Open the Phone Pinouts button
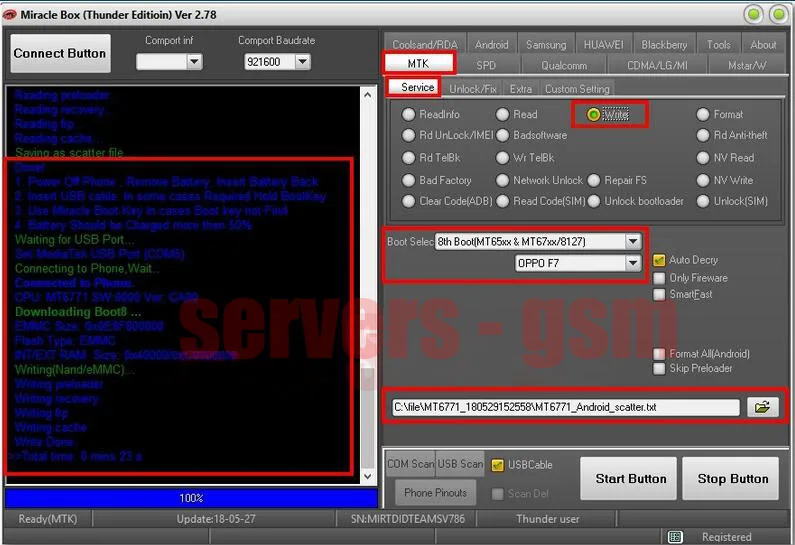The width and height of the screenshot is (795, 545). [x=436, y=492]
